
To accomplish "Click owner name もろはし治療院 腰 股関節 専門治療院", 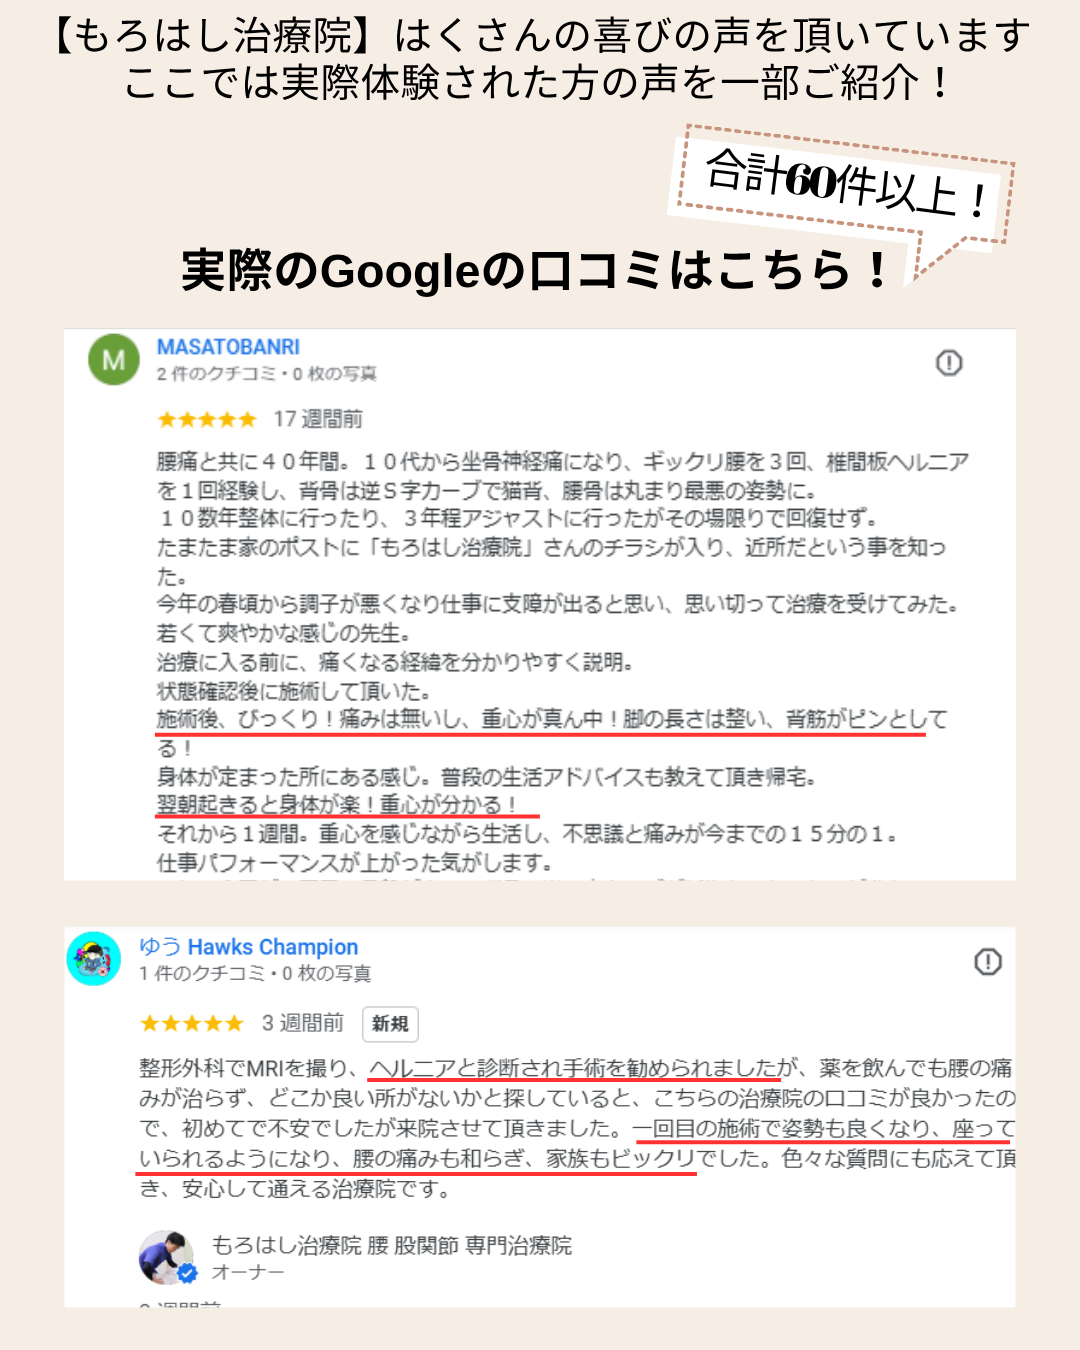I will click(x=391, y=1245).
